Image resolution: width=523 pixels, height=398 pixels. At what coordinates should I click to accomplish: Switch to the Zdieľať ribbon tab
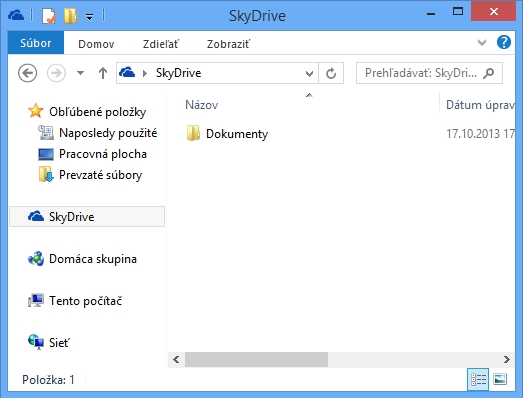161,44
